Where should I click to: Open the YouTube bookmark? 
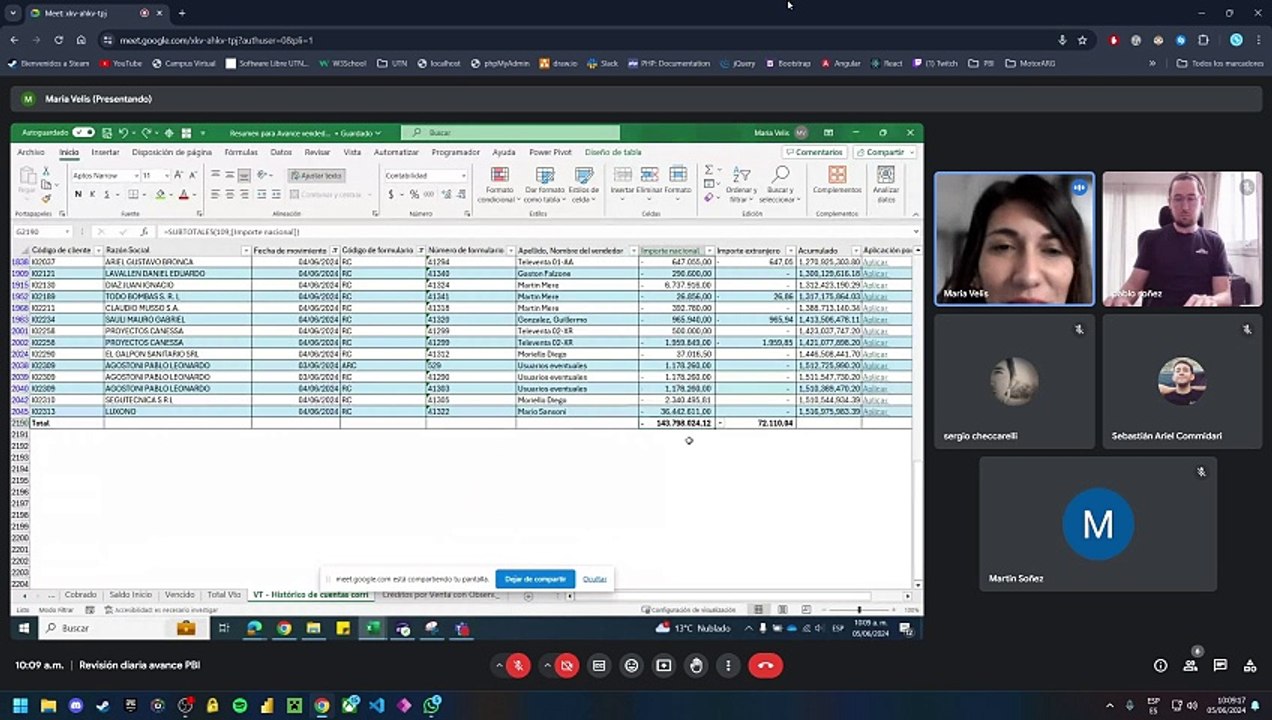pos(121,63)
